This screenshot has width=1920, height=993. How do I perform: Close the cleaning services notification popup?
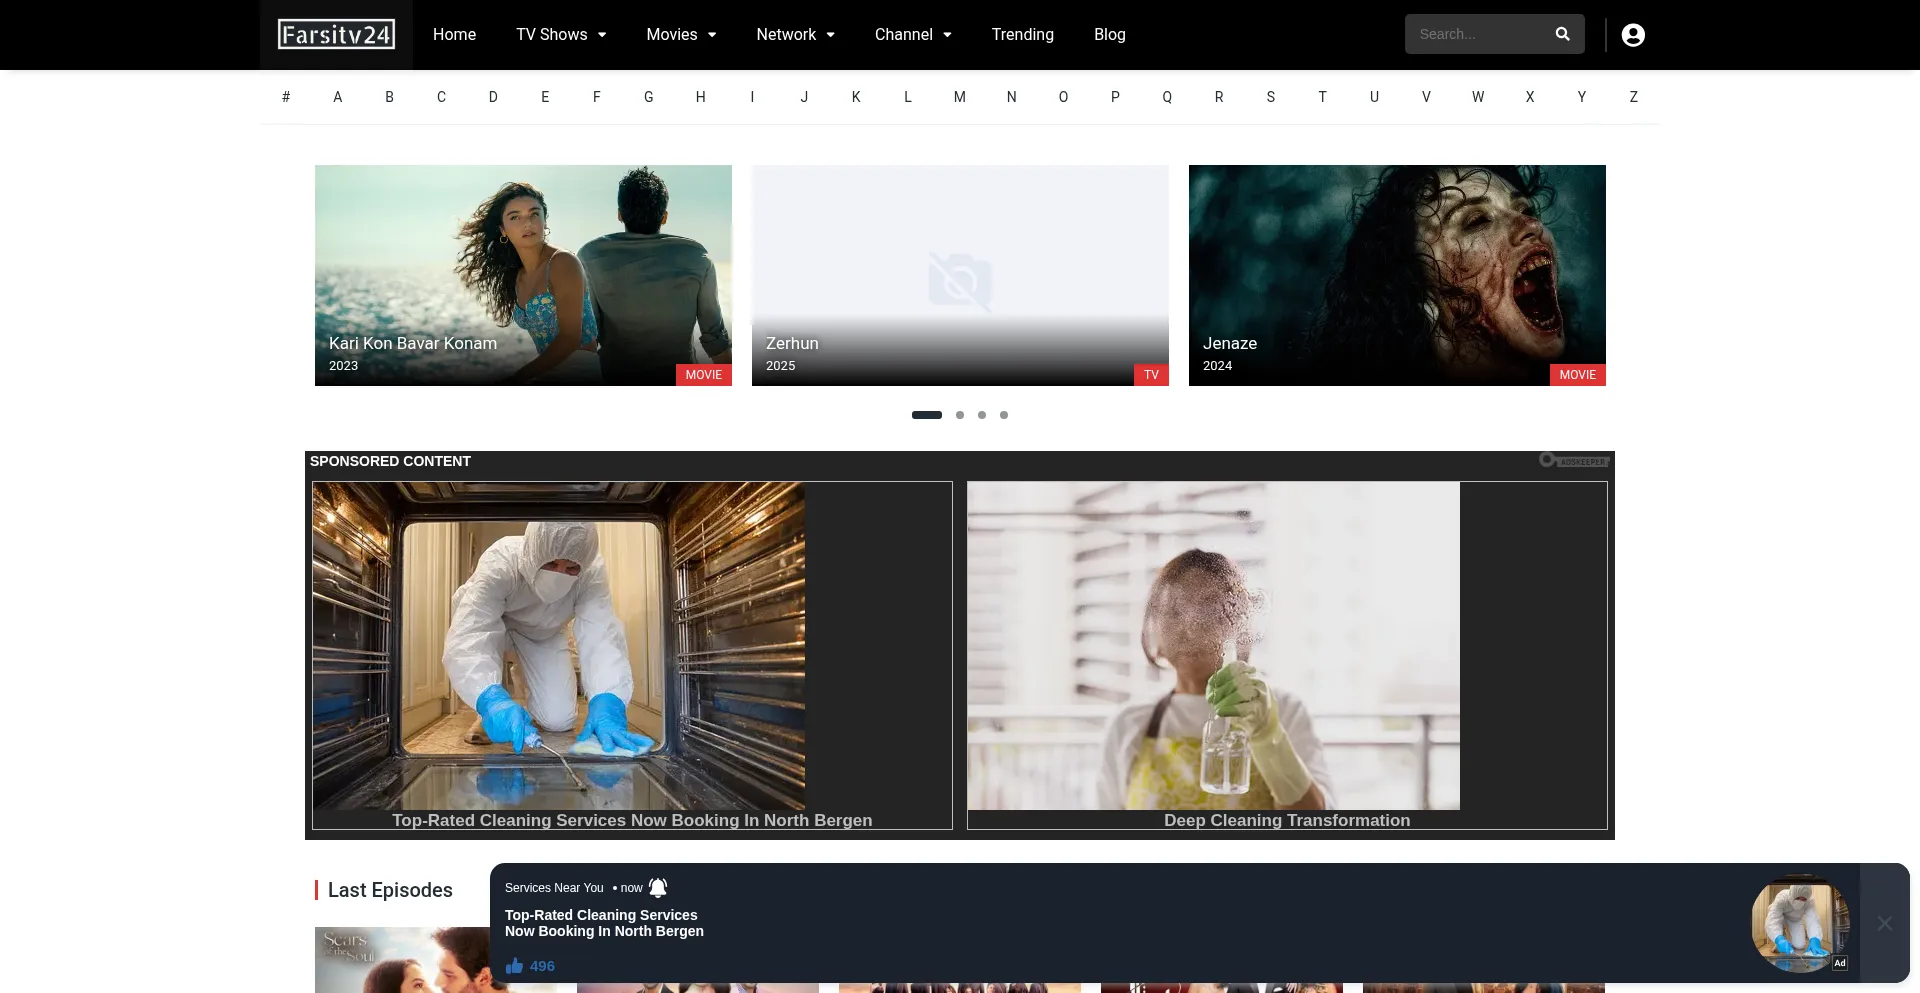coord(1884,923)
